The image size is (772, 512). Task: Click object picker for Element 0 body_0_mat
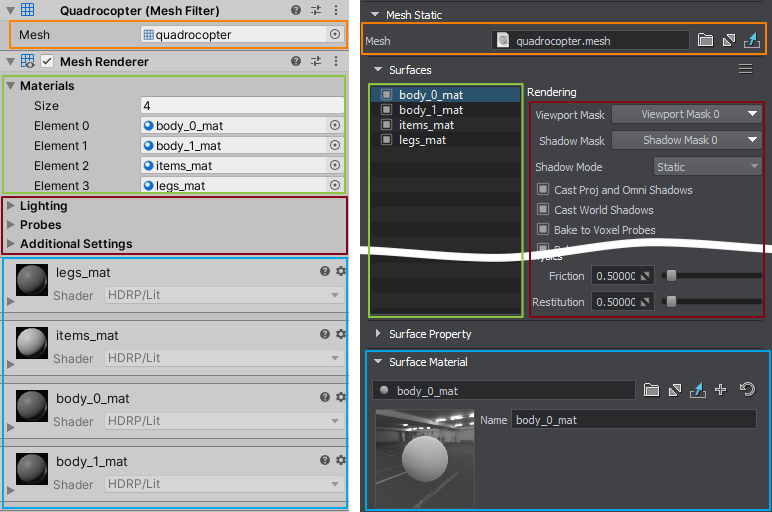coord(335,126)
